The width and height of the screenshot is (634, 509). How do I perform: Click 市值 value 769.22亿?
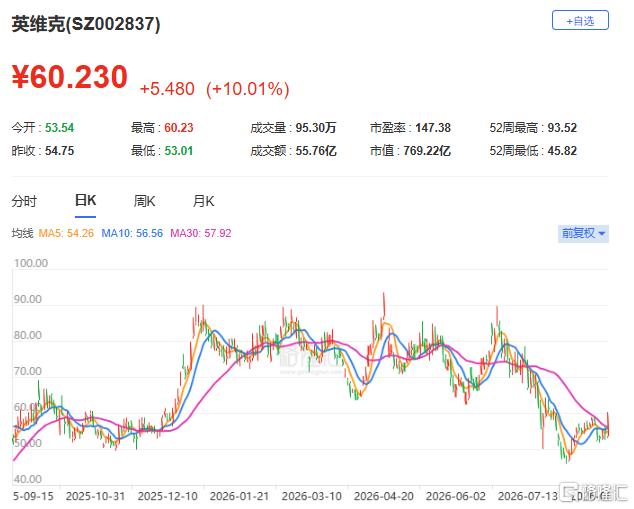point(427,151)
